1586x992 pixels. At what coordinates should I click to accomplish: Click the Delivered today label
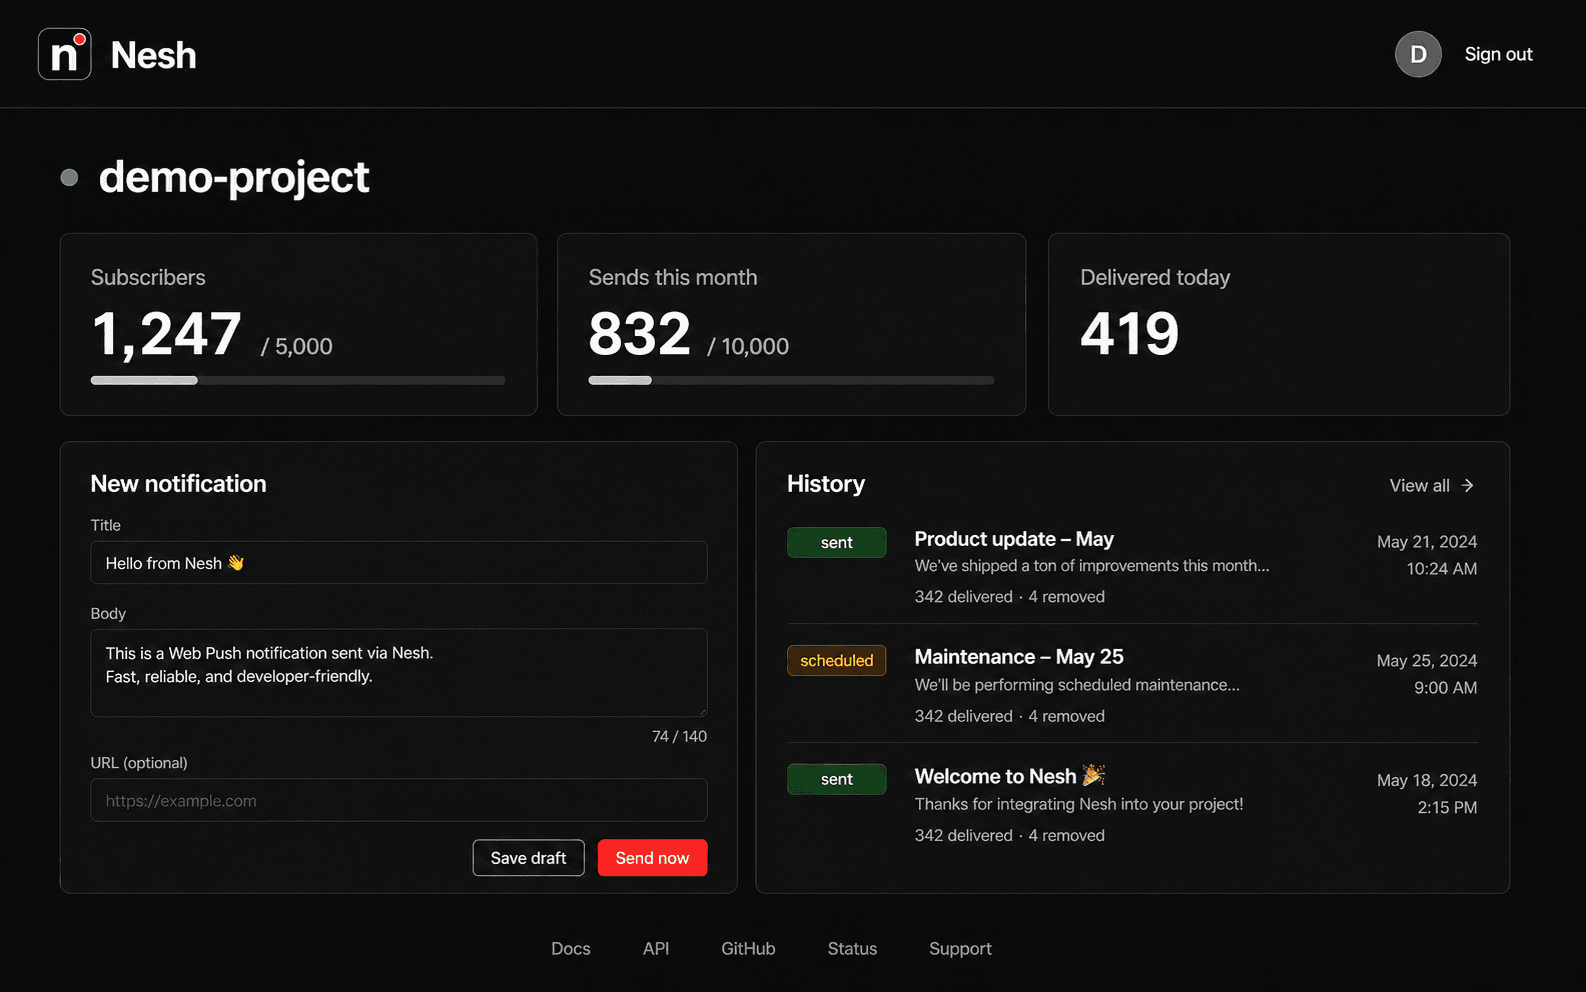coord(1155,277)
